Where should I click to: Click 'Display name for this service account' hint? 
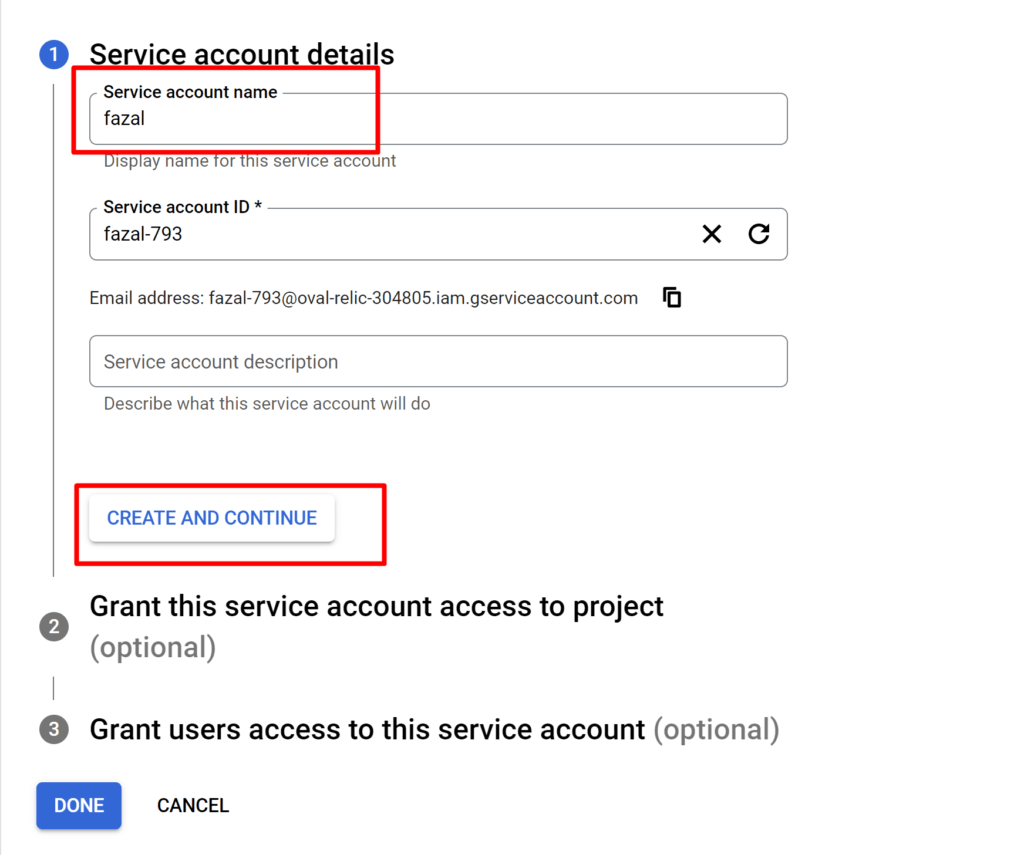[249, 161]
